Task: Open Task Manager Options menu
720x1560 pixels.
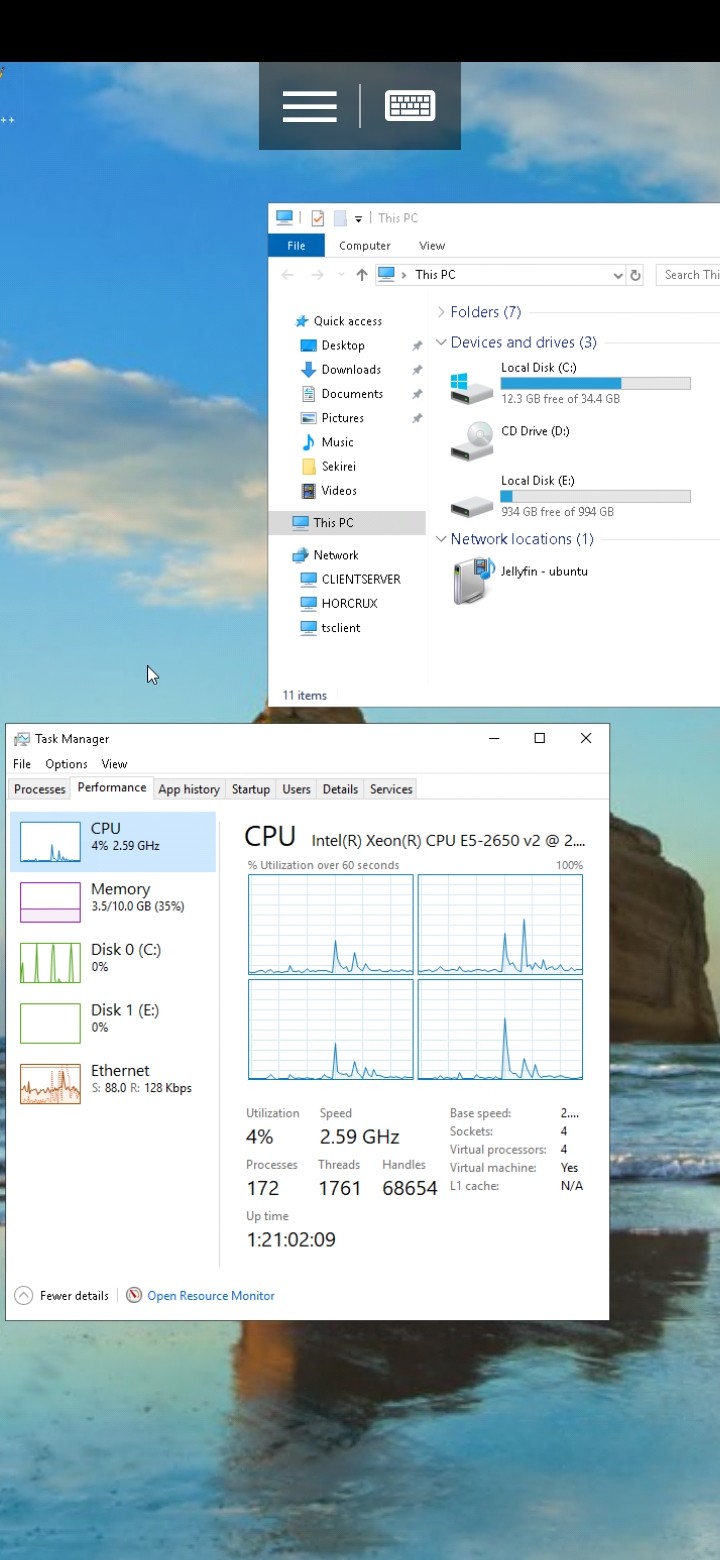Action: 66,764
